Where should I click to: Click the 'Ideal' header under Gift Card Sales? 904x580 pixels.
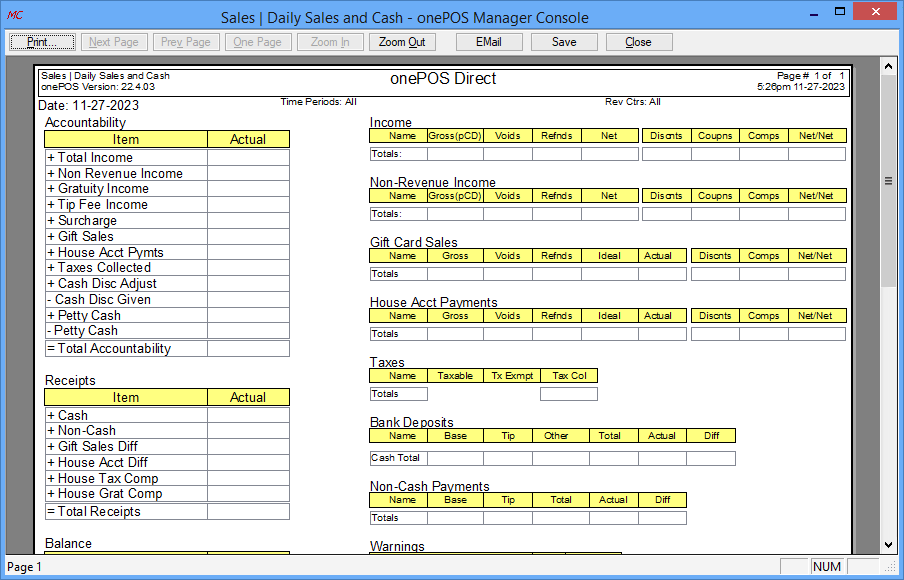tap(609, 256)
